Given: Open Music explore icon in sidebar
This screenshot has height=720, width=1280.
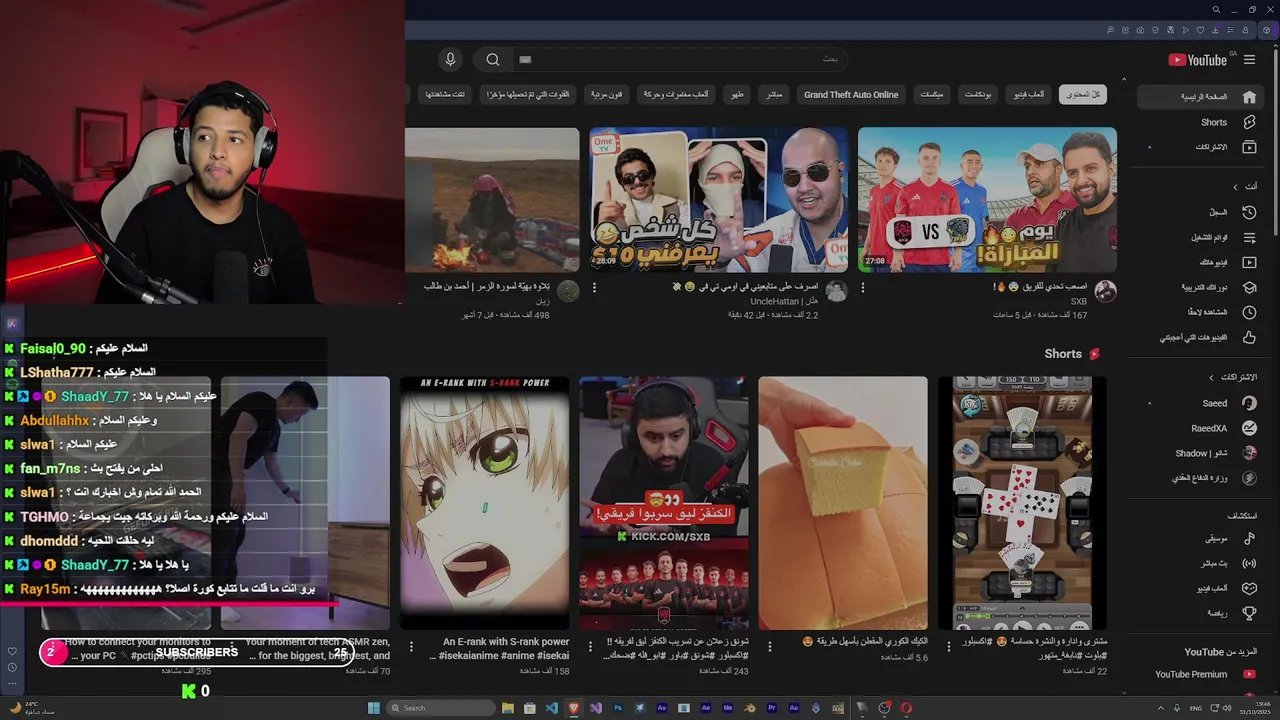Looking at the screenshot, I should point(1249,538).
